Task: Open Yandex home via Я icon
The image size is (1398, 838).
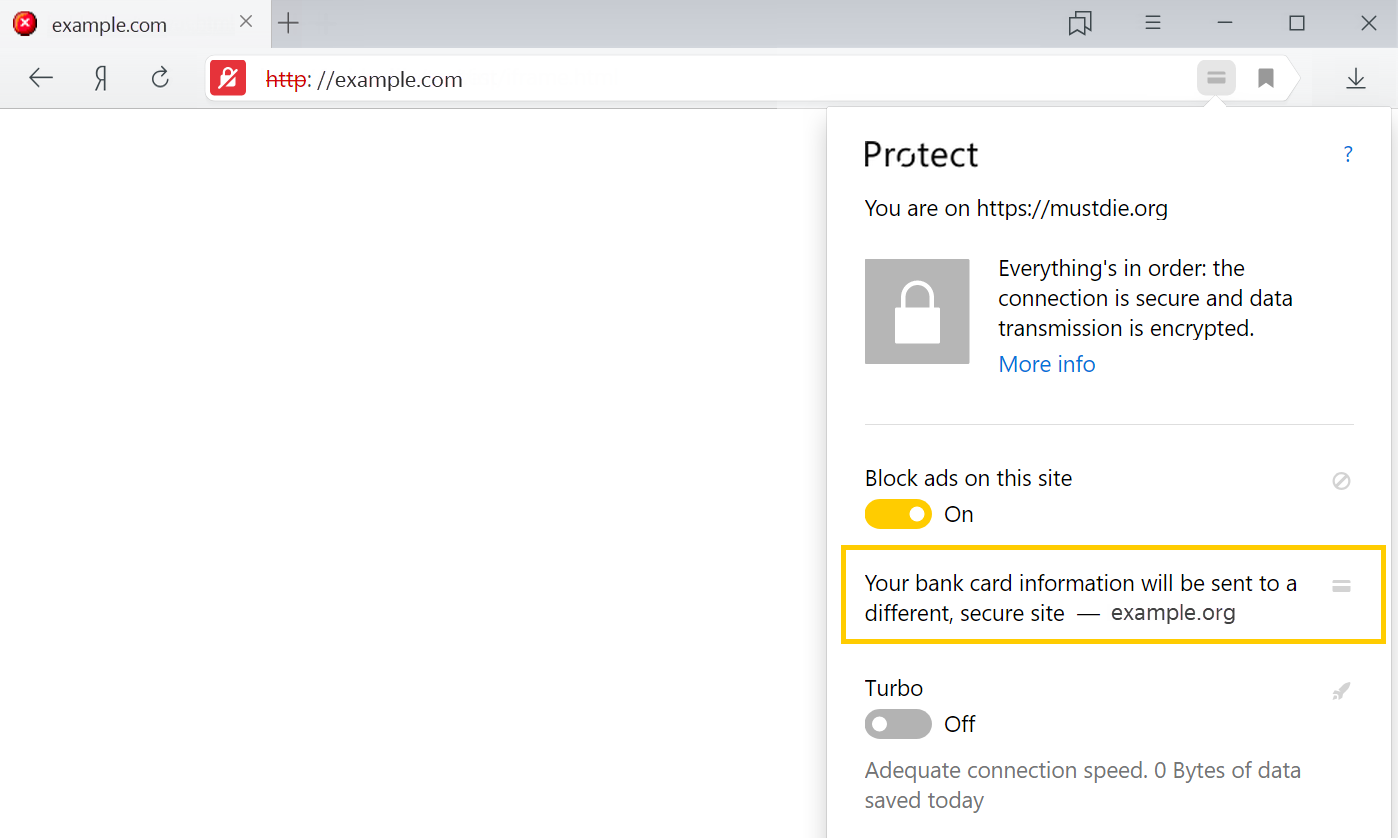Action: click(x=101, y=78)
